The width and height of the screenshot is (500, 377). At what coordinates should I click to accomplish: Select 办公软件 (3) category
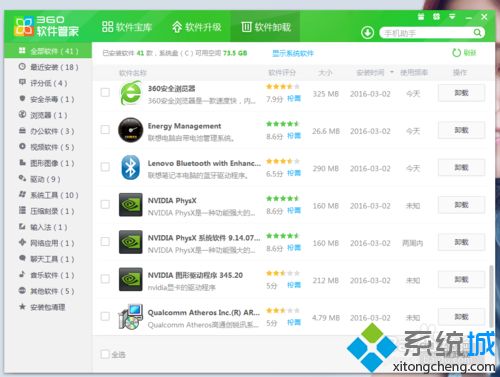(48, 131)
